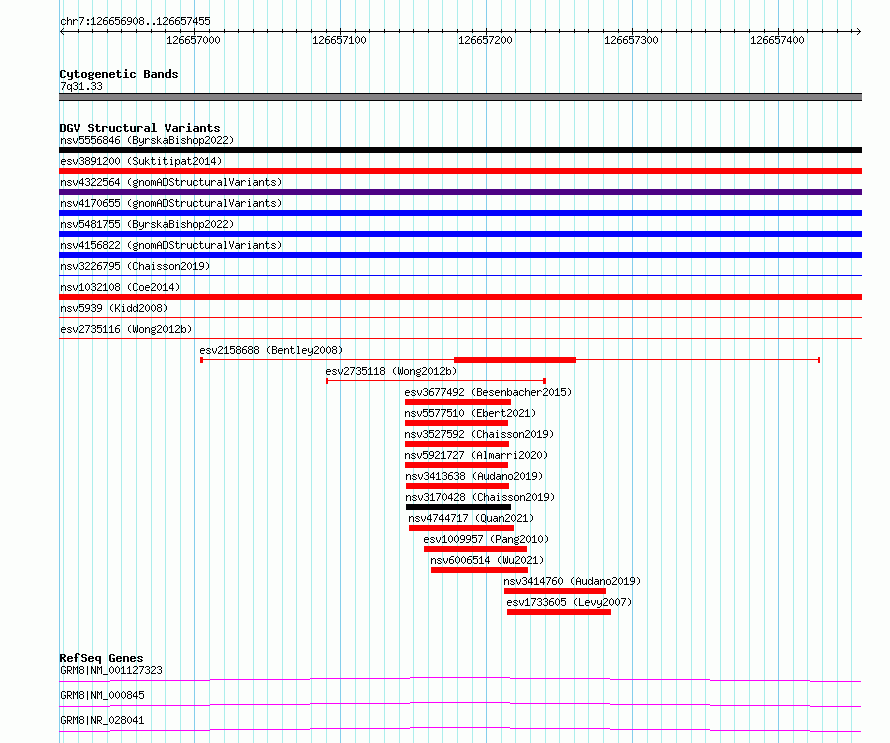Select nsv4744717 (Quan2021) label

pyautogui.click(x=471, y=518)
